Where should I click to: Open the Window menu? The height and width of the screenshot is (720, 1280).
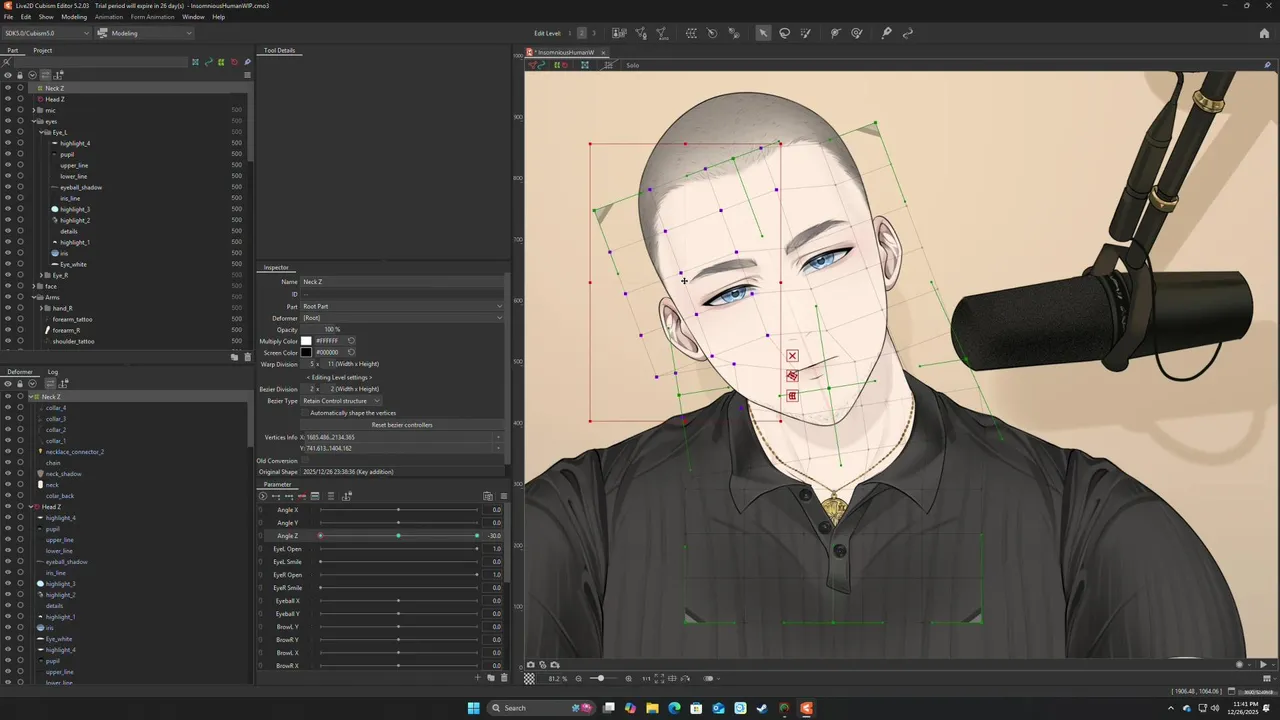193,17
